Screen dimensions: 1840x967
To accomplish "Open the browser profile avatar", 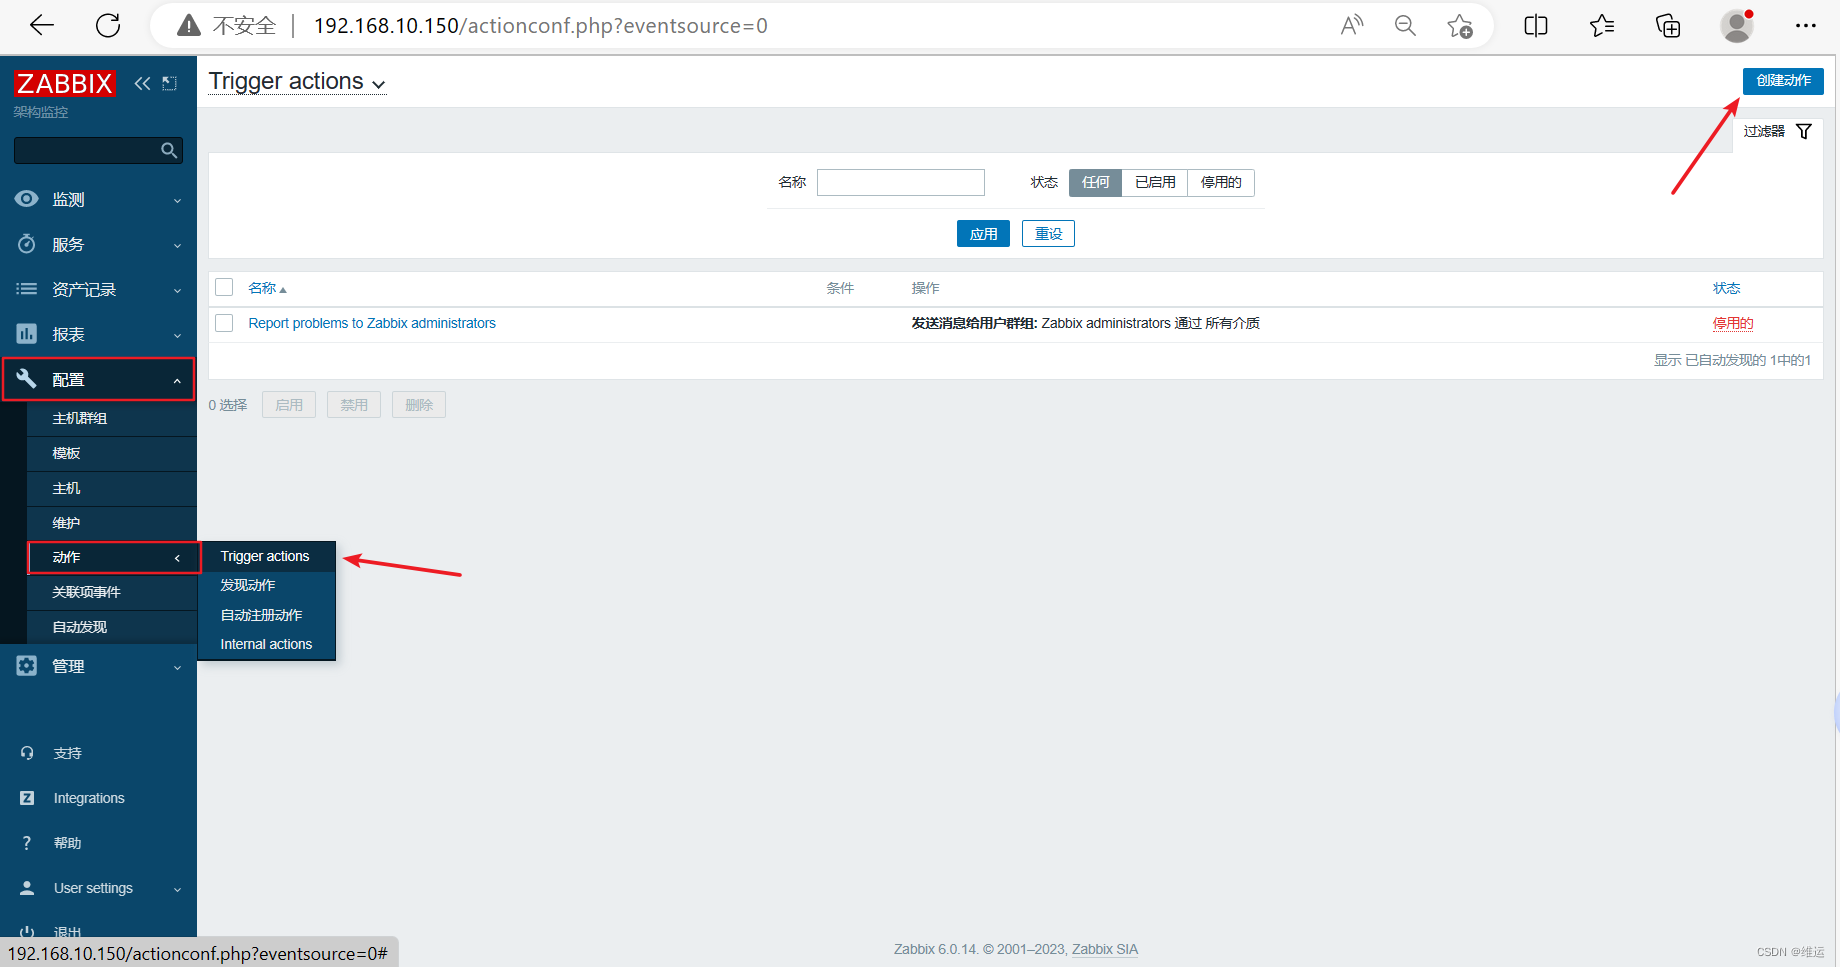I will tap(1737, 26).
